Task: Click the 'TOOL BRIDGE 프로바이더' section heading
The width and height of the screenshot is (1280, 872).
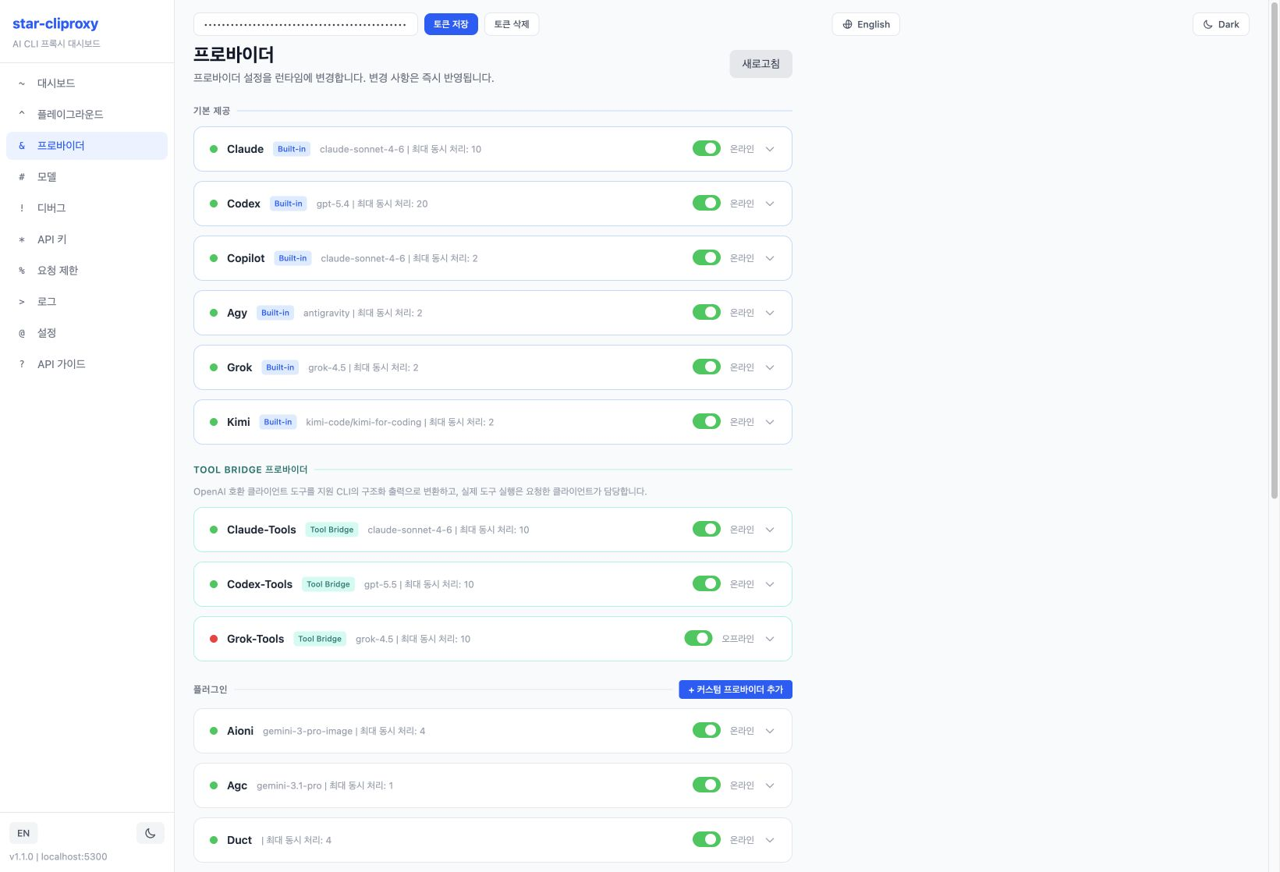Action: [250, 470]
